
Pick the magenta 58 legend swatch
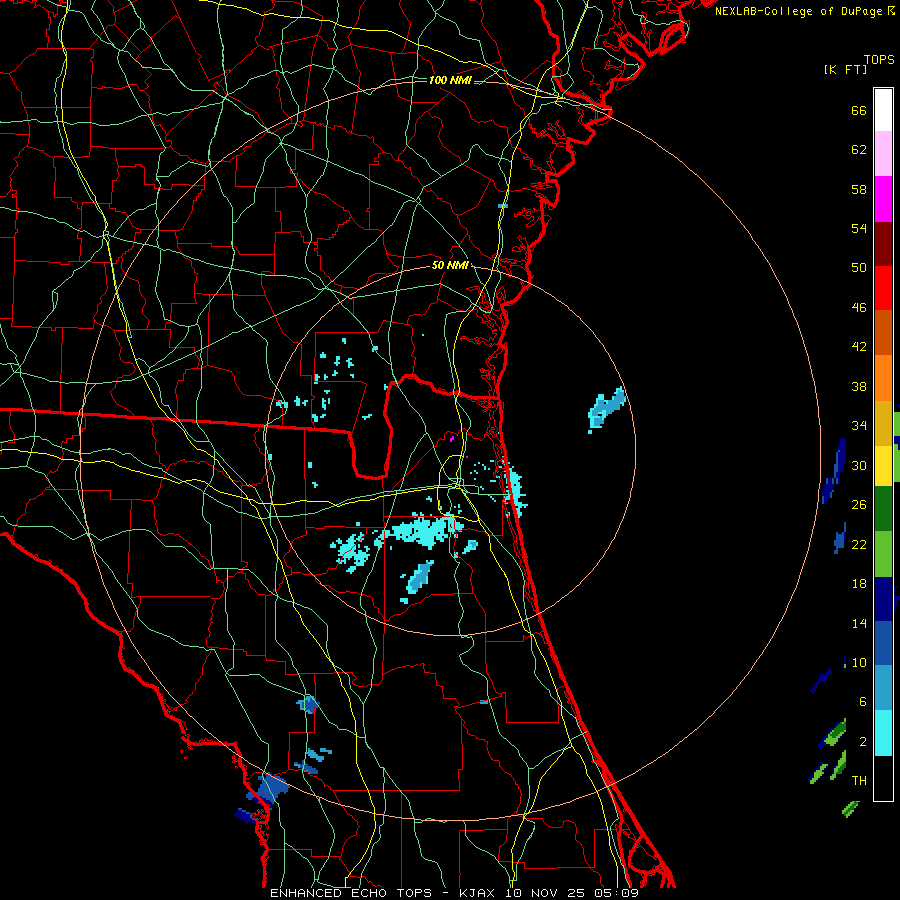click(883, 199)
